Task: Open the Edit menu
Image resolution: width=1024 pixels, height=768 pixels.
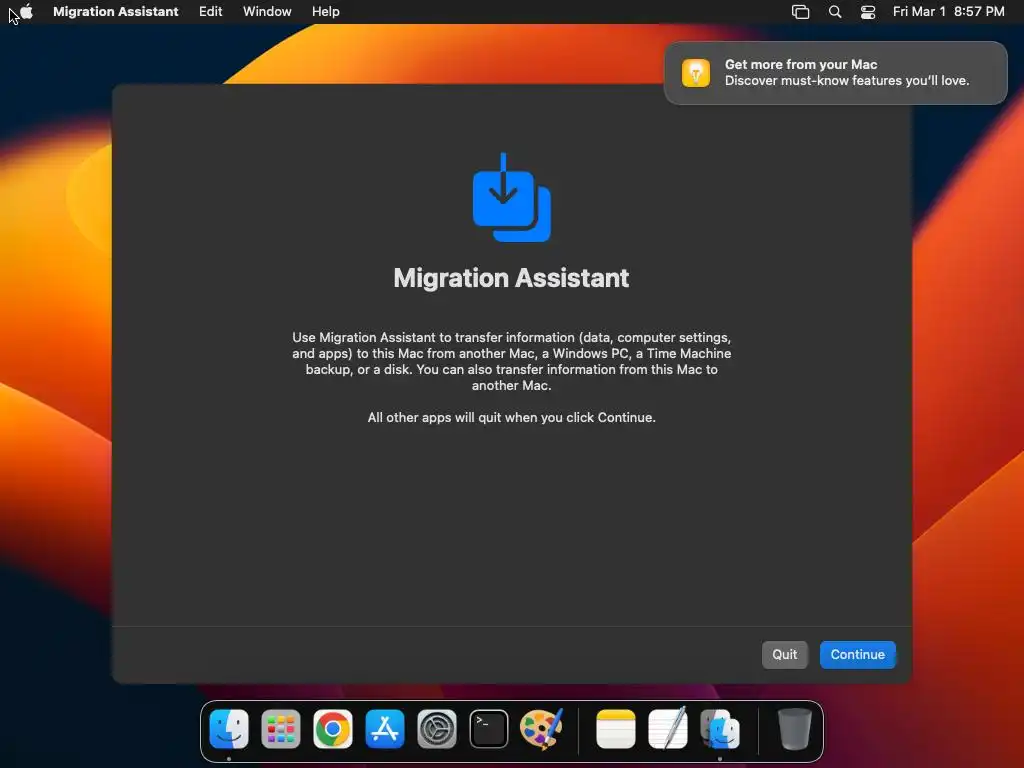Action: [210, 11]
